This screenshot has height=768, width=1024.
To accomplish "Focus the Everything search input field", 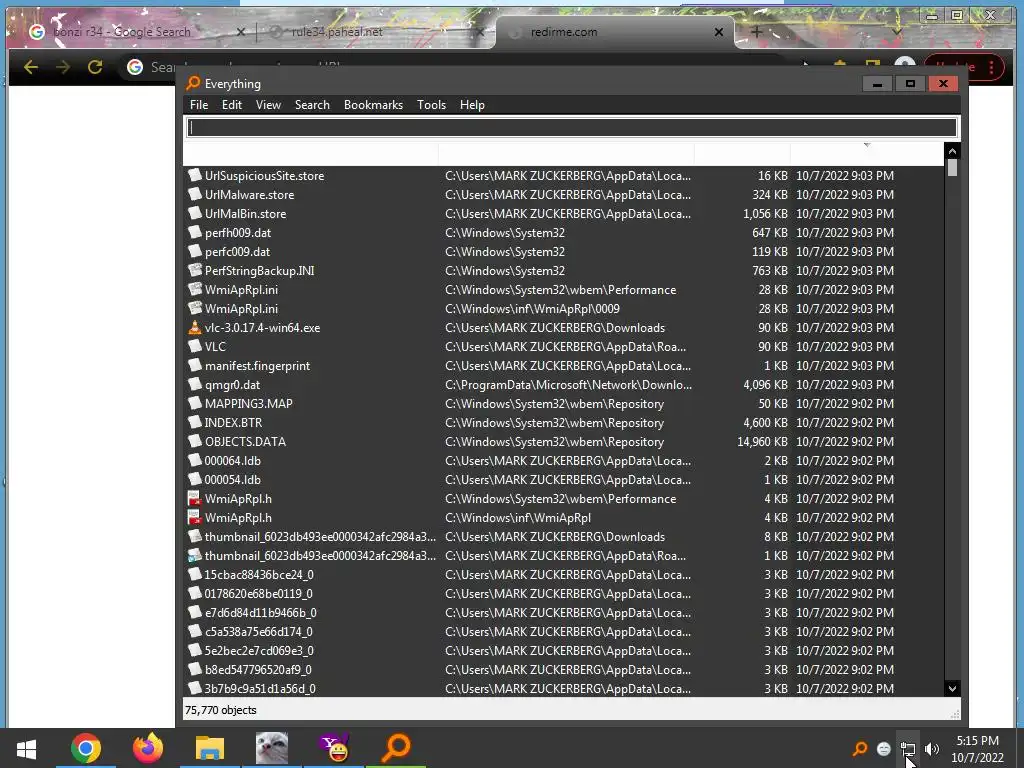I will click(x=572, y=127).
